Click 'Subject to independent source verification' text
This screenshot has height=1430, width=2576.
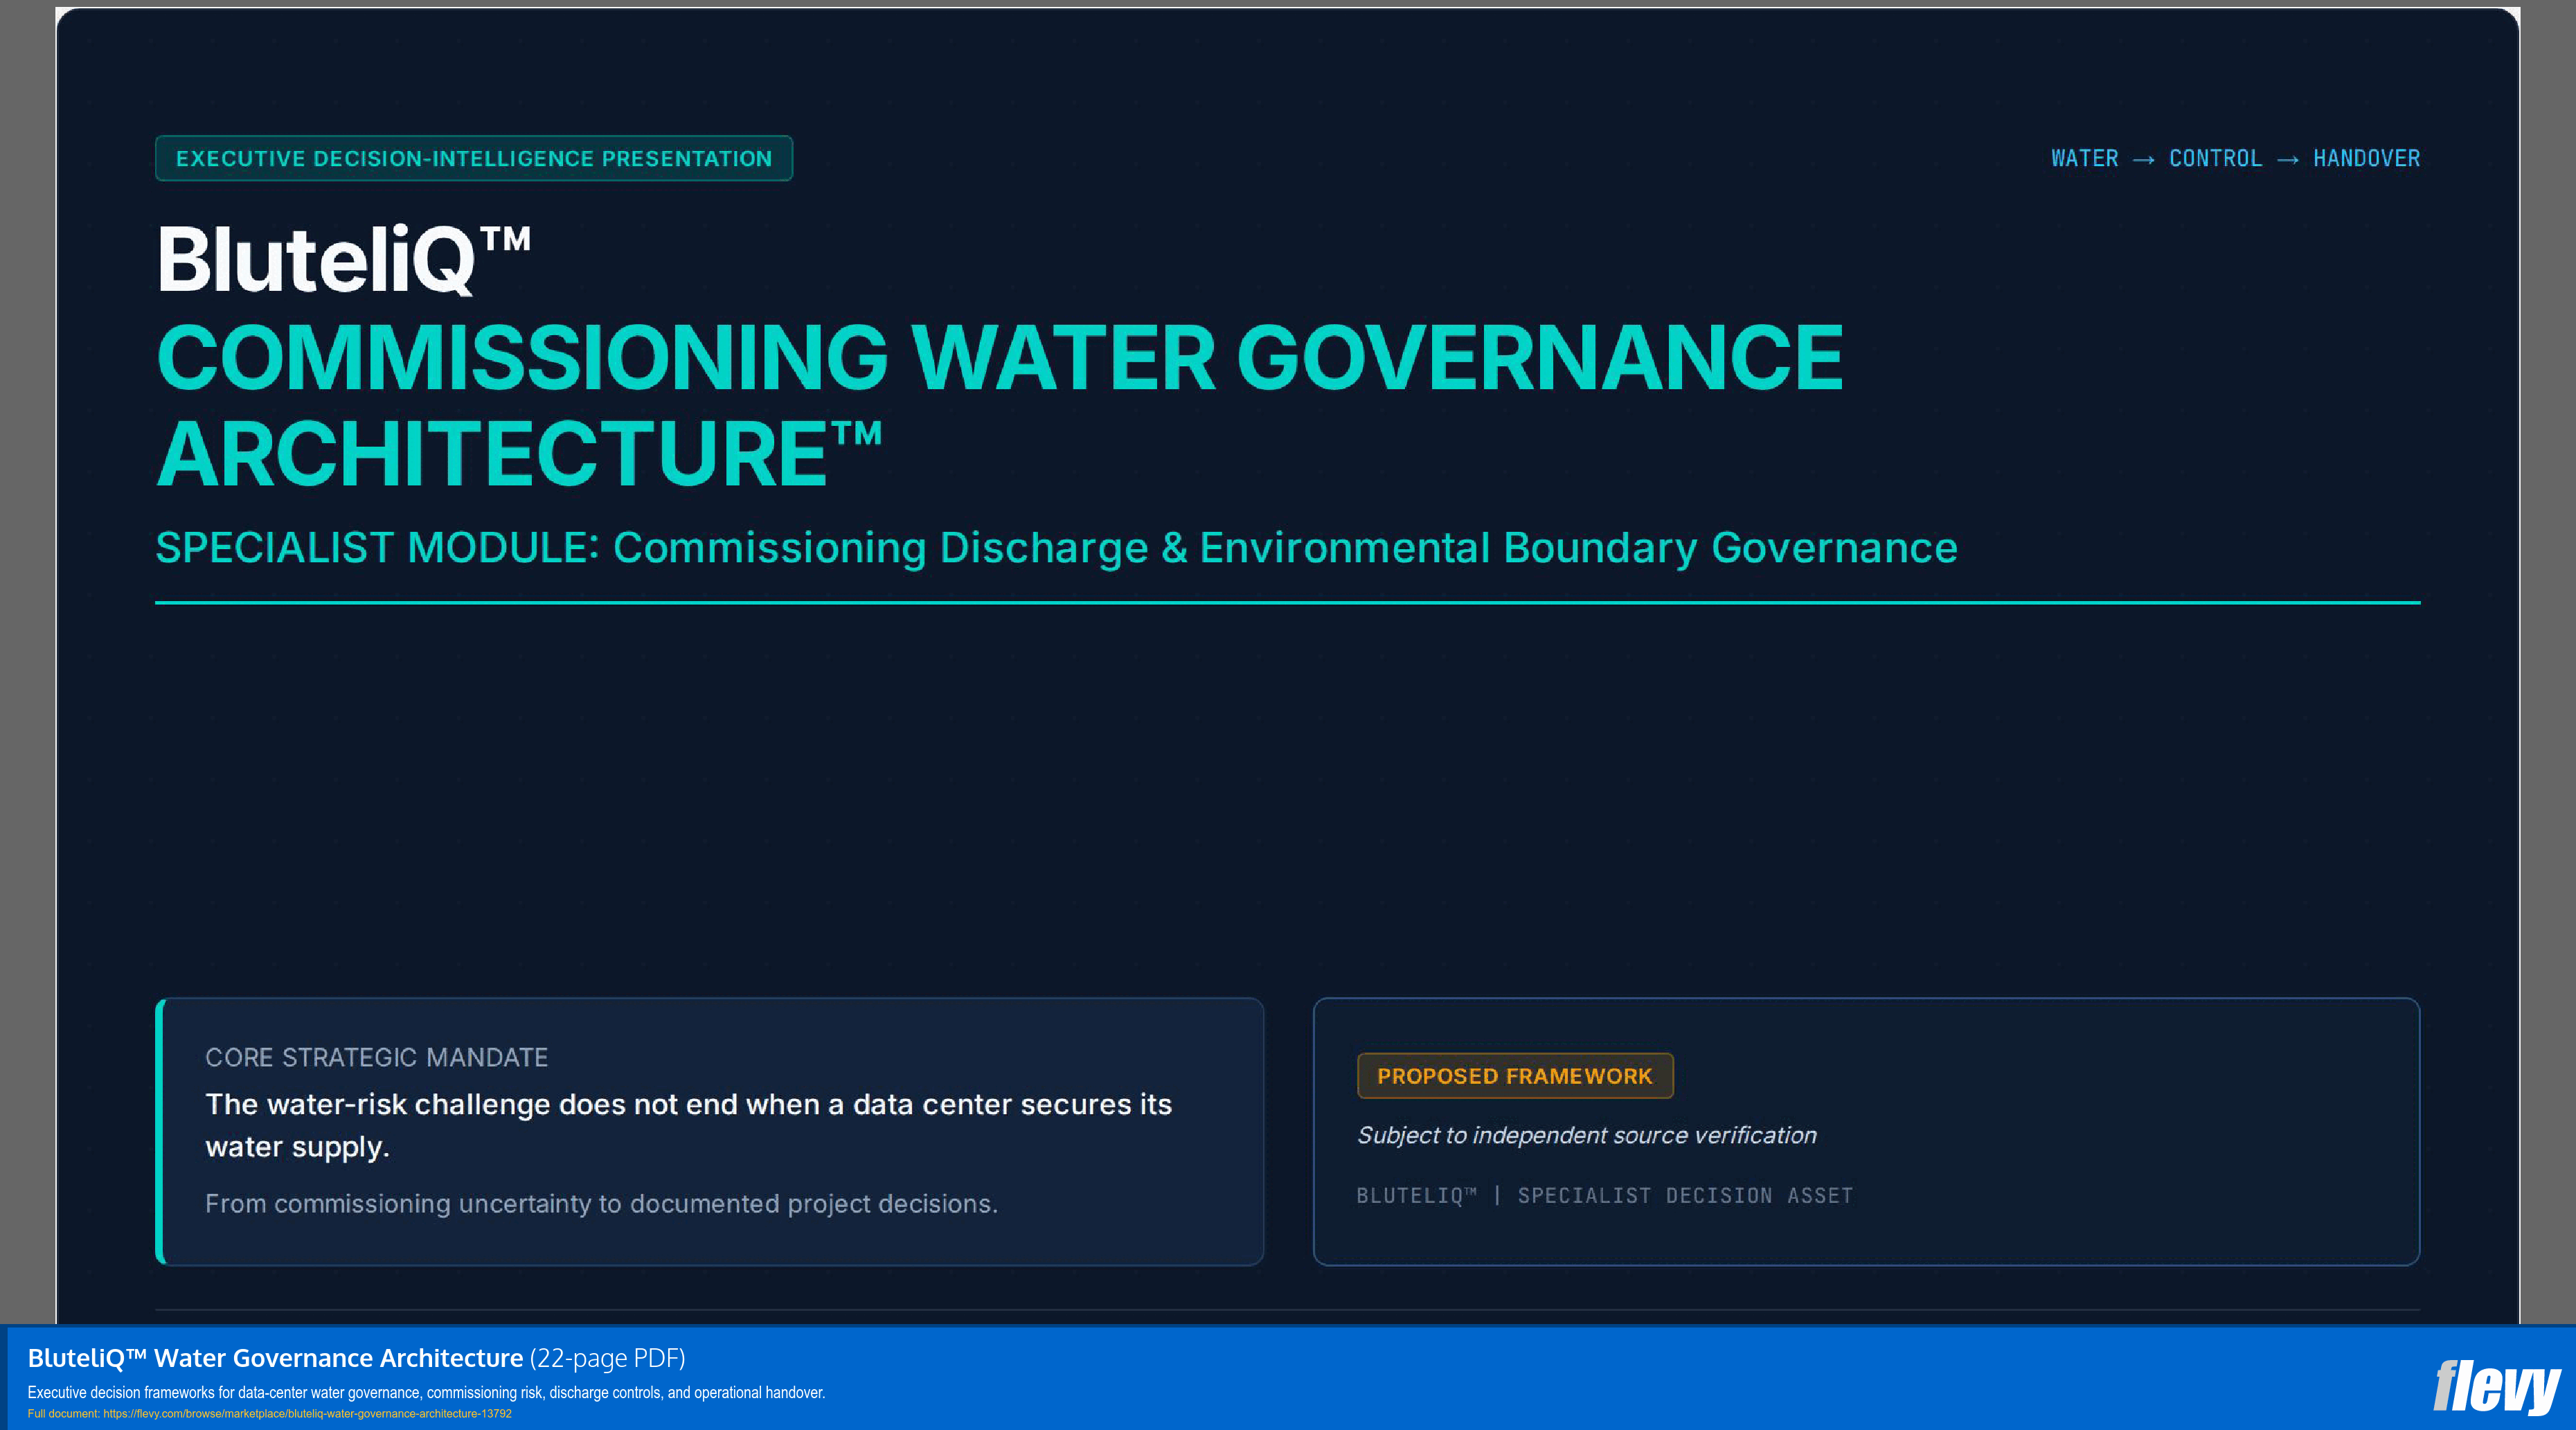1586,1135
